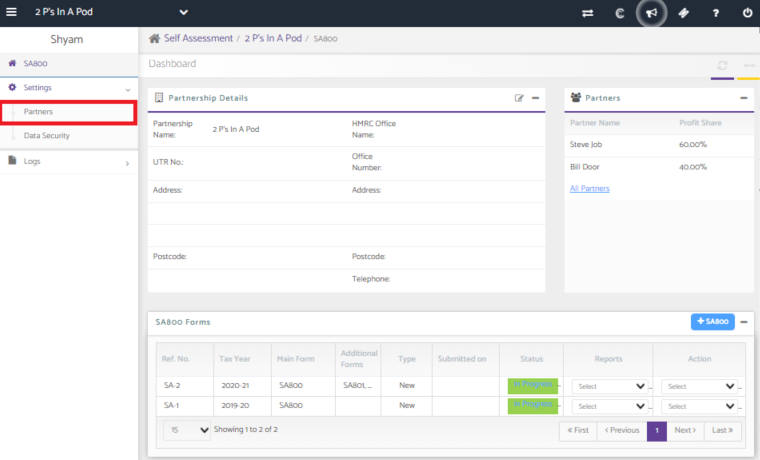
Task: Click the euro currency icon
Action: 619,13
